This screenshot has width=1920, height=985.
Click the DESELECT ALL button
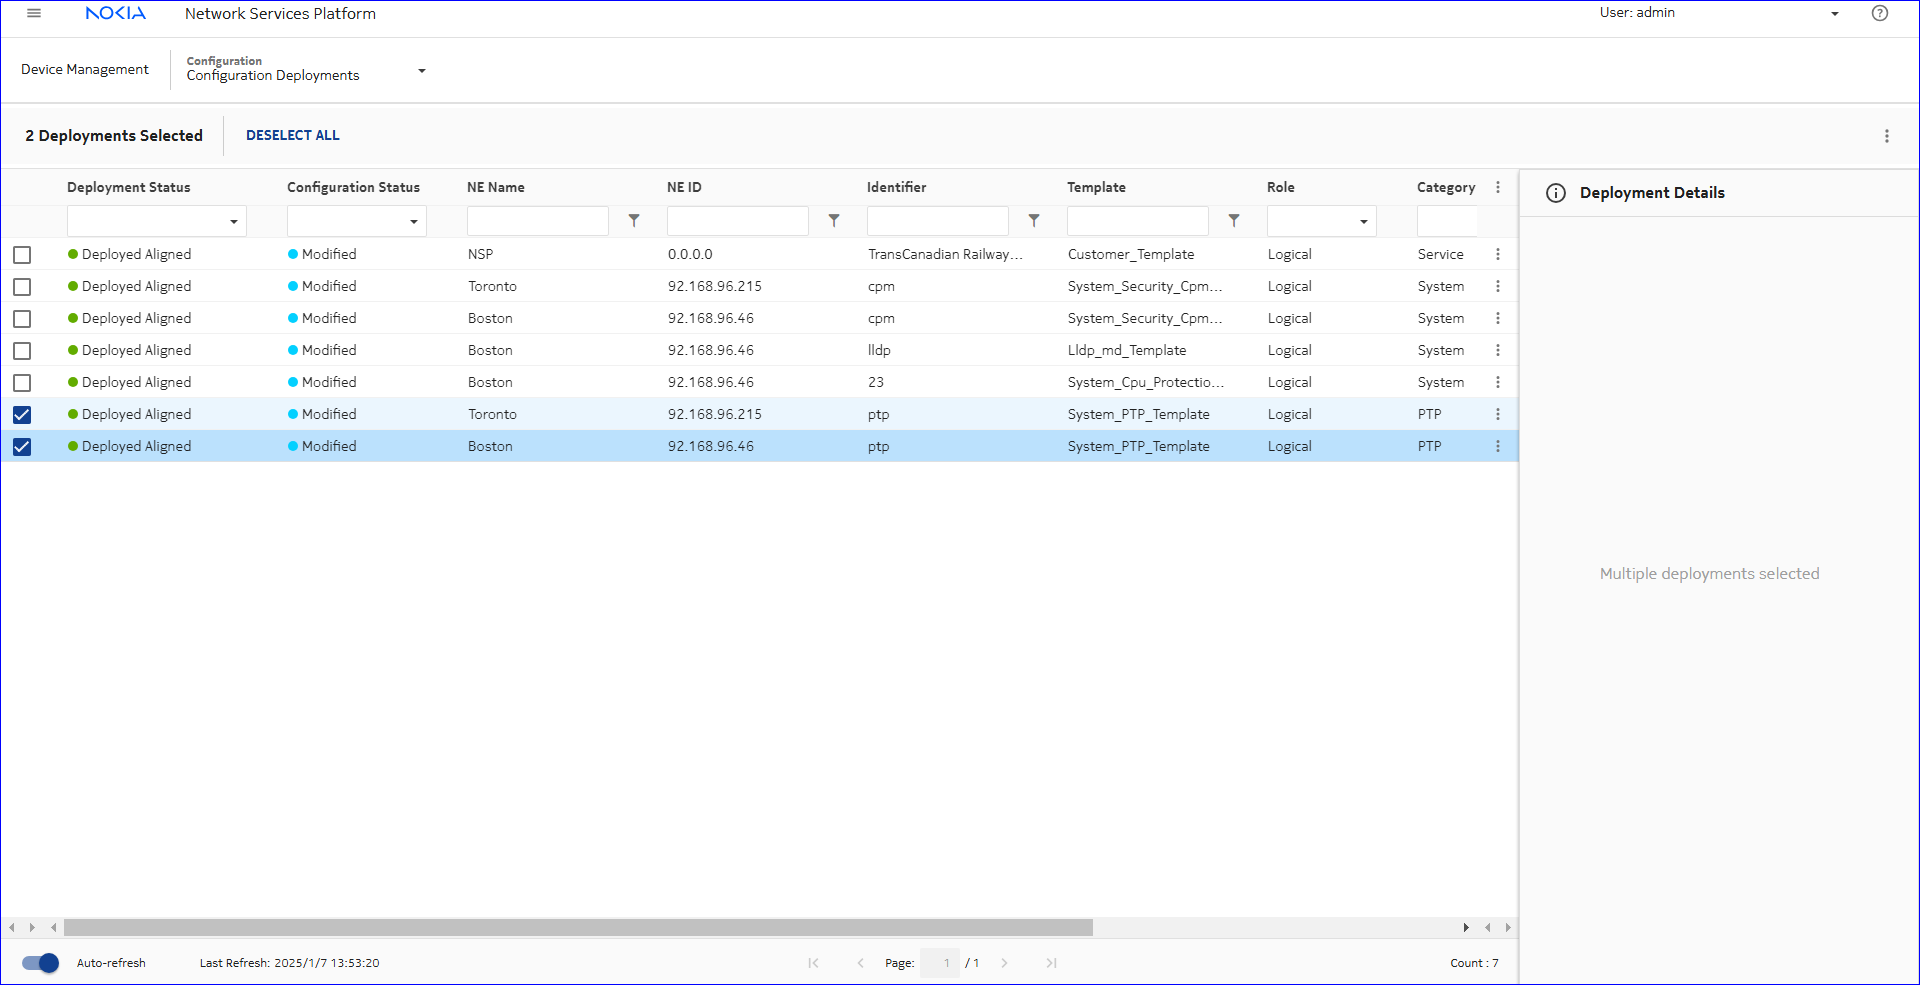pos(292,135)
